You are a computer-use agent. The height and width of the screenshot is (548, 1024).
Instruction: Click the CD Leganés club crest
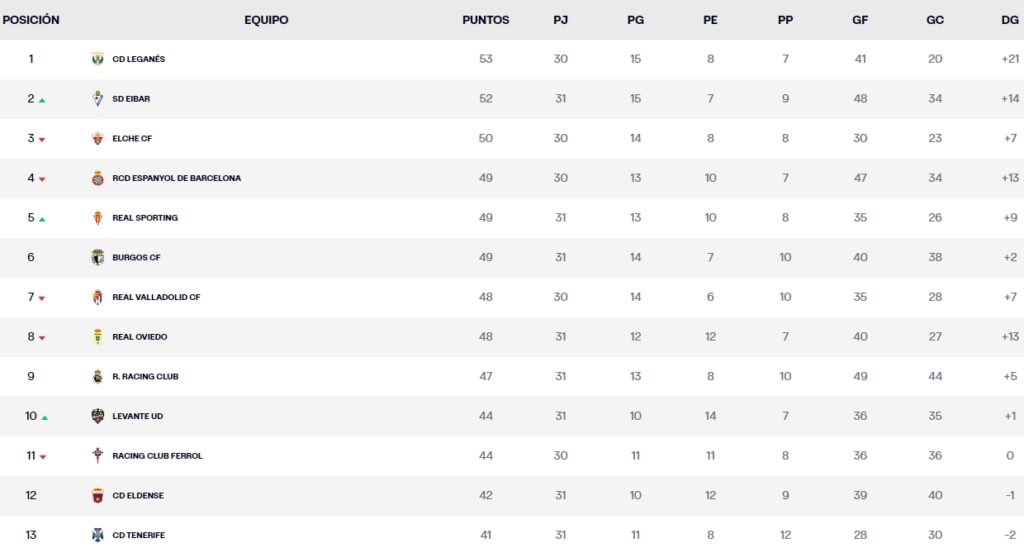pos(98,59)
